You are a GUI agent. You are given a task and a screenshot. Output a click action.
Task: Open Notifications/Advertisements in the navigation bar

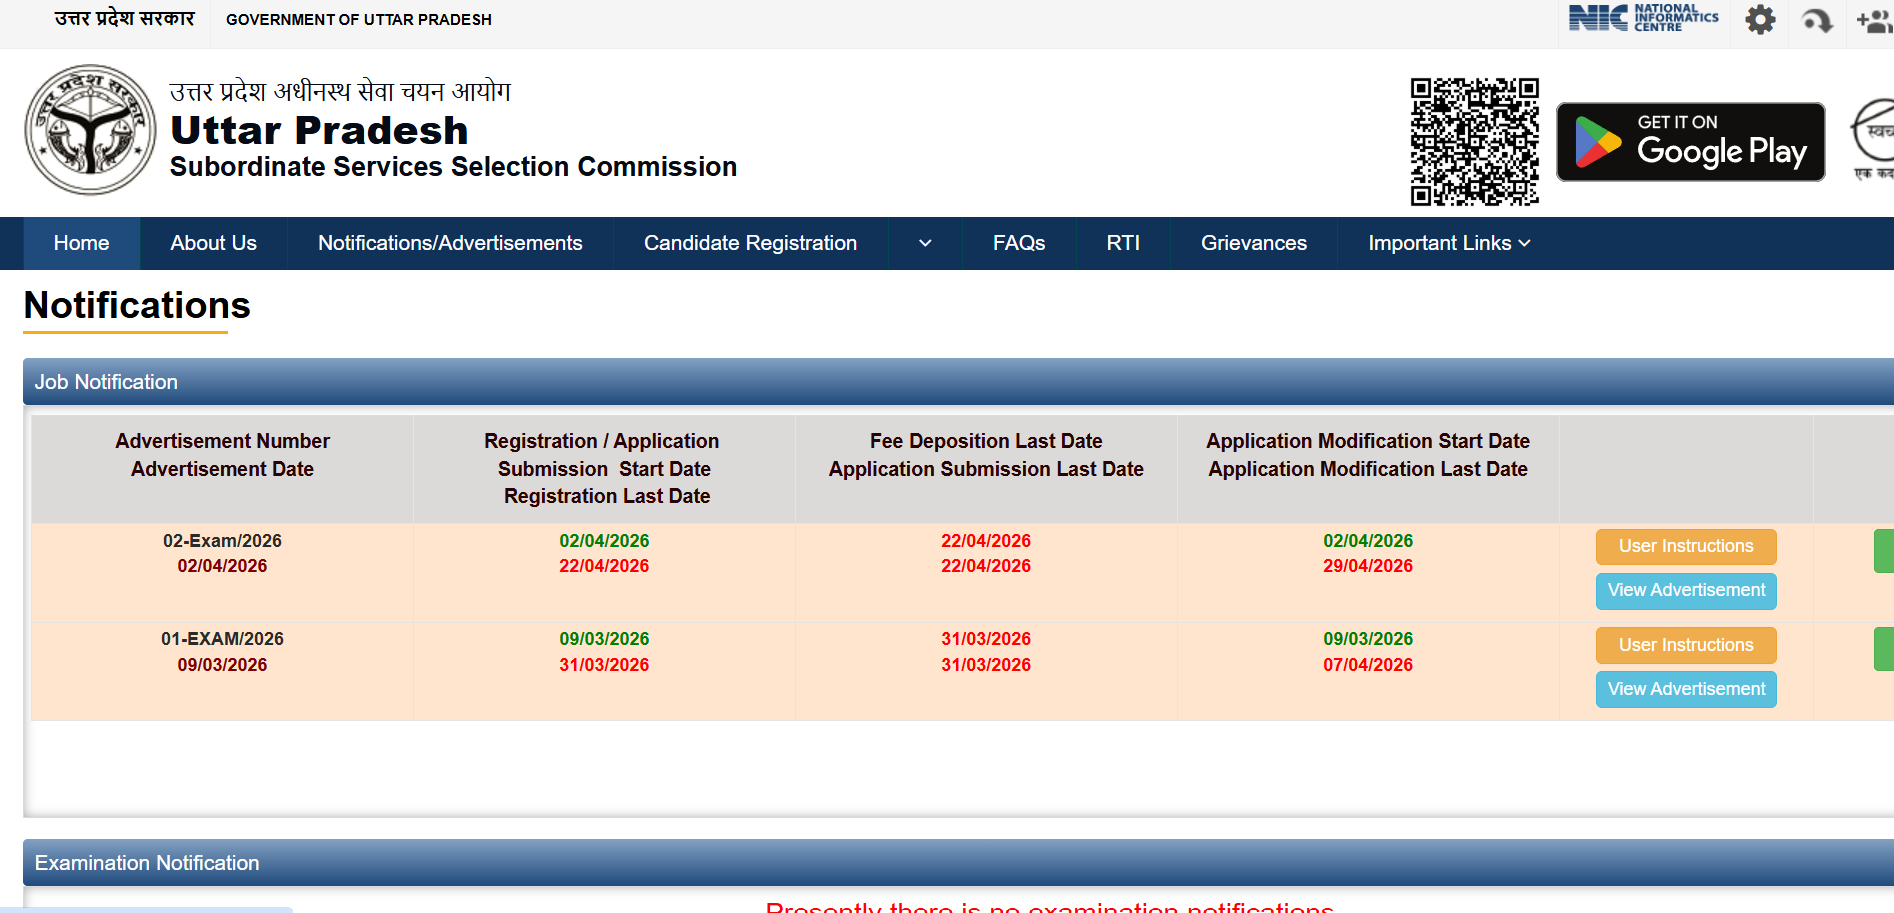(x=450, y=243)
